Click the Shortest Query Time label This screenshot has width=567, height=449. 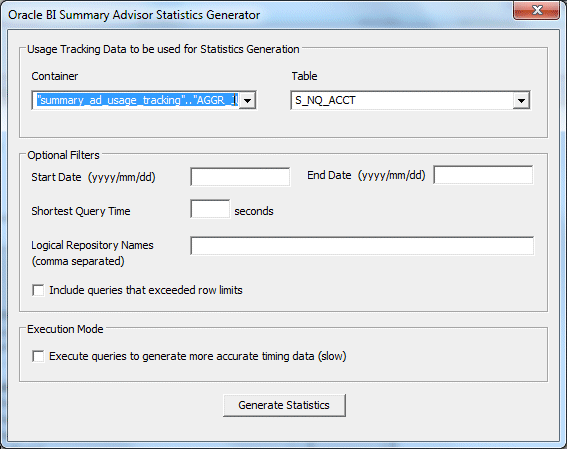(81, 211)
